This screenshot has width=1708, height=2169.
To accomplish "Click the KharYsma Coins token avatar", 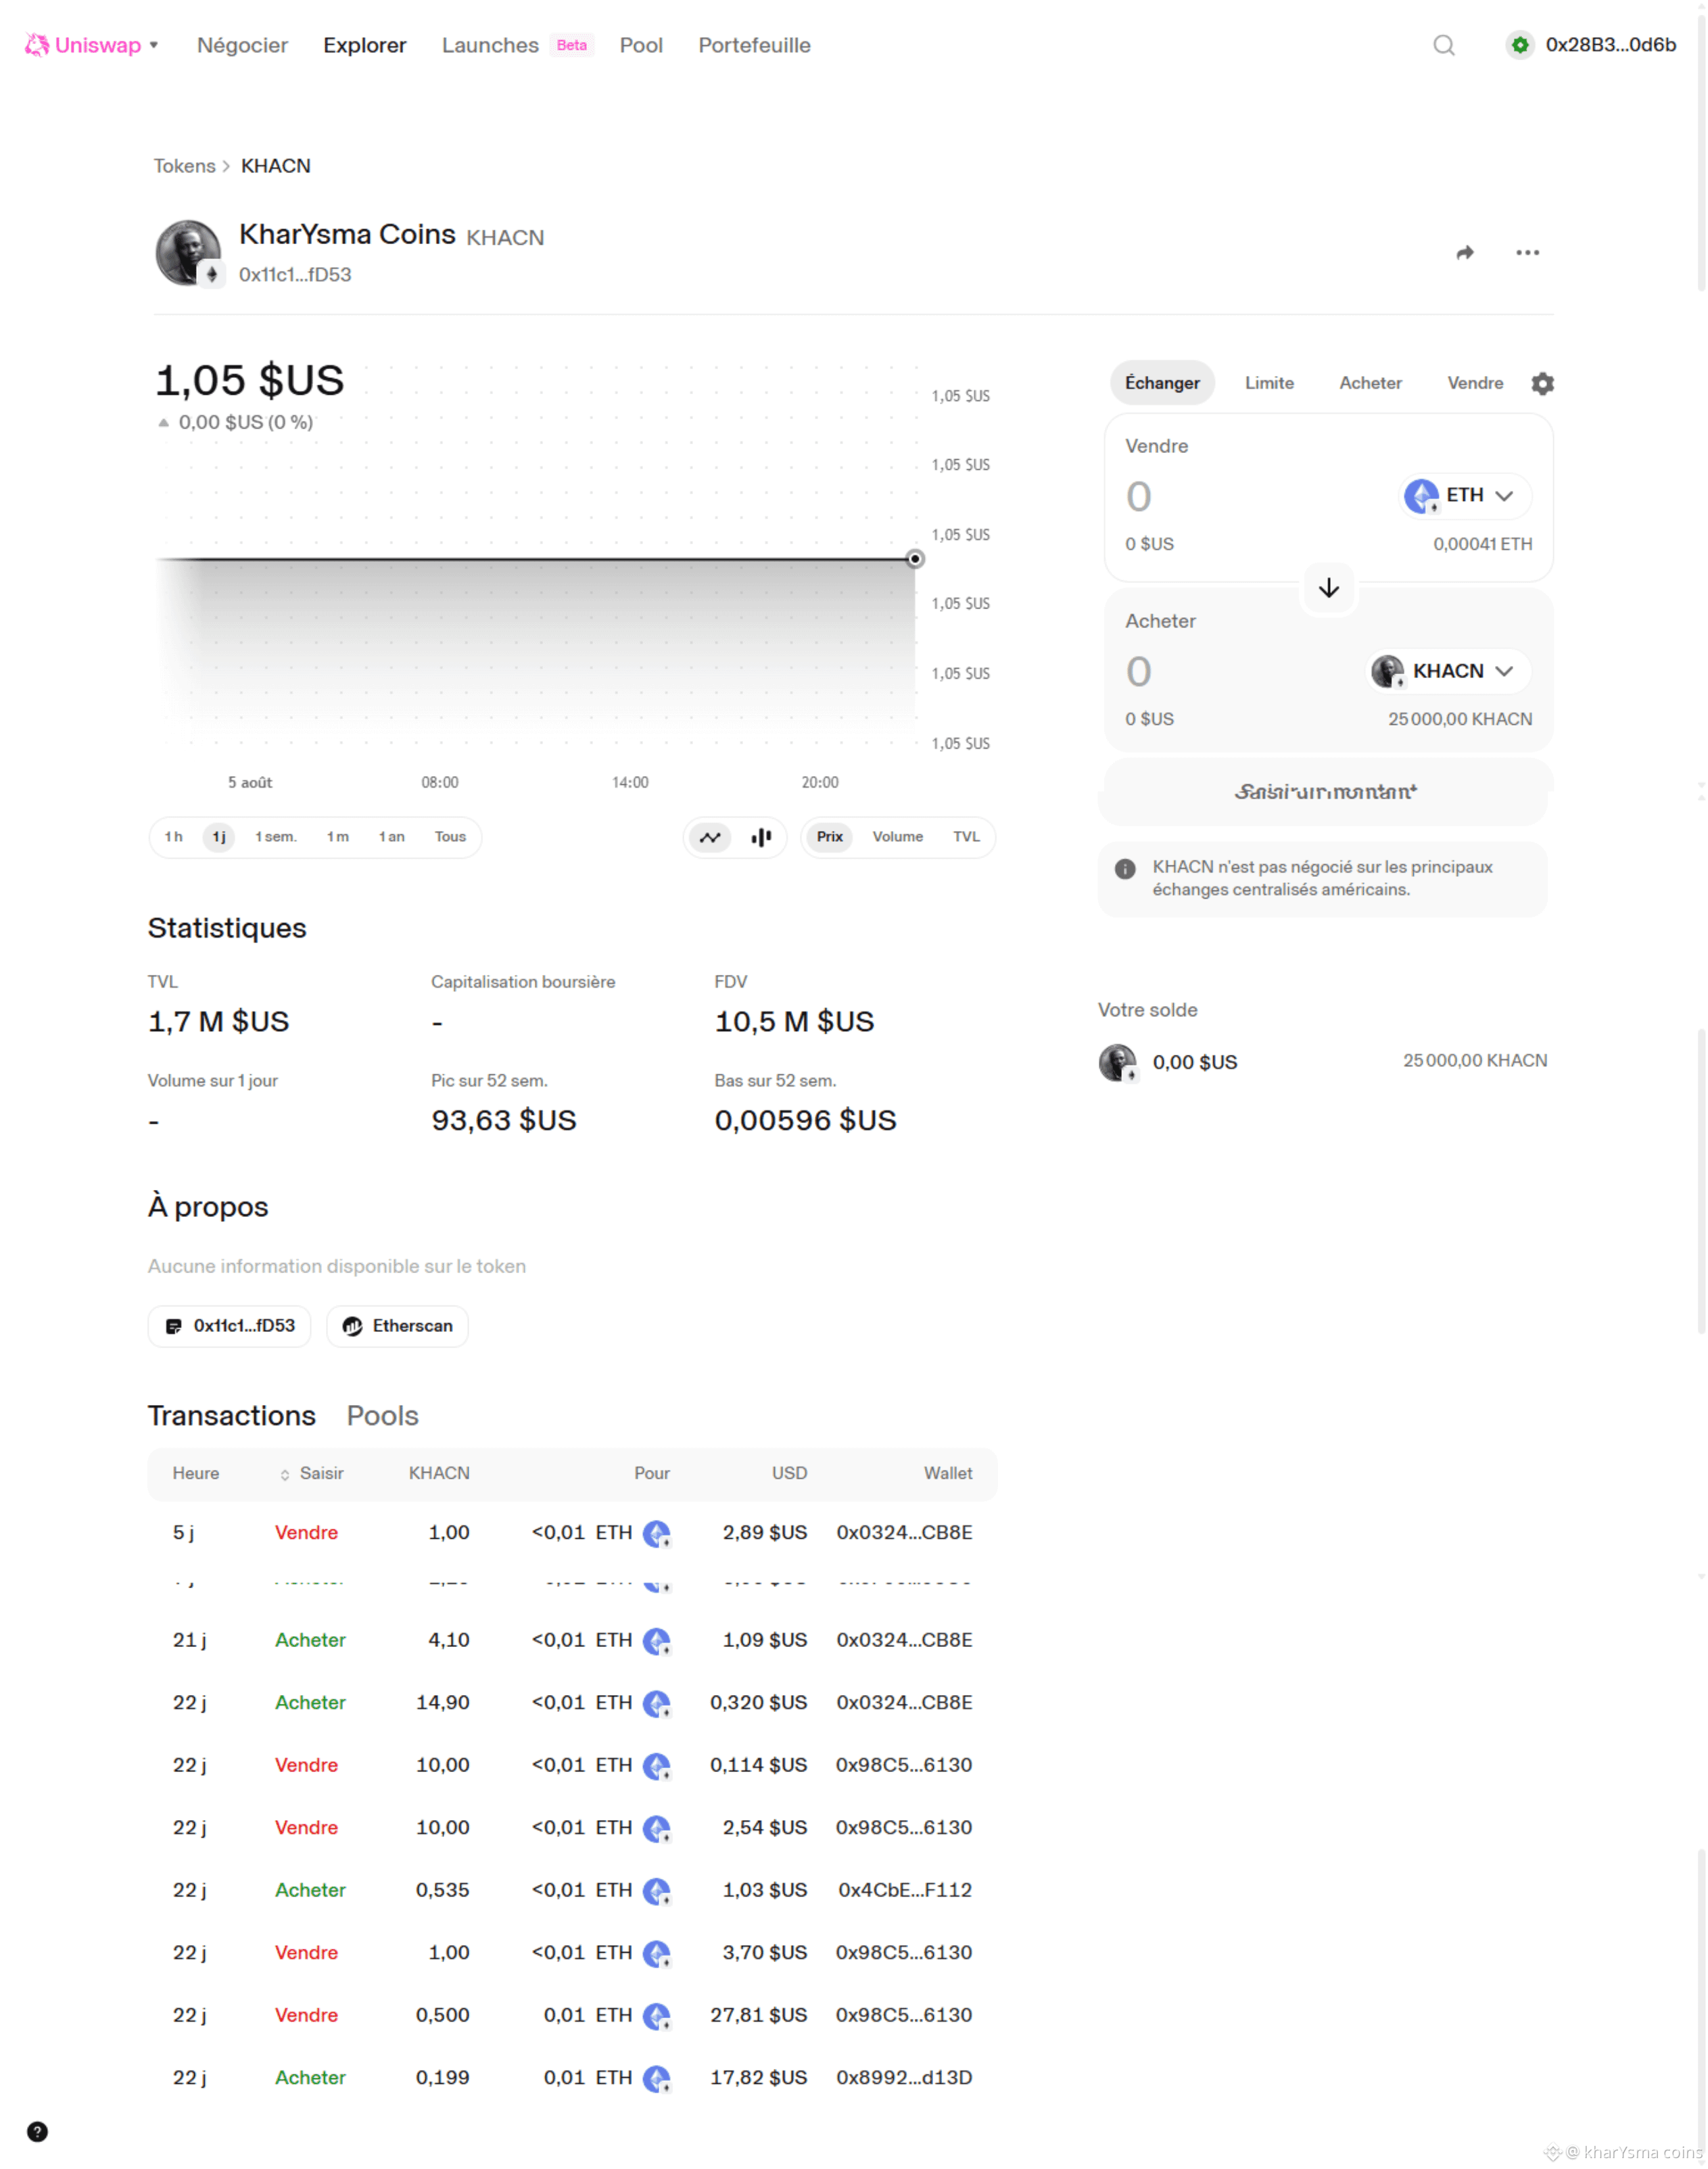I will [188, 253].
